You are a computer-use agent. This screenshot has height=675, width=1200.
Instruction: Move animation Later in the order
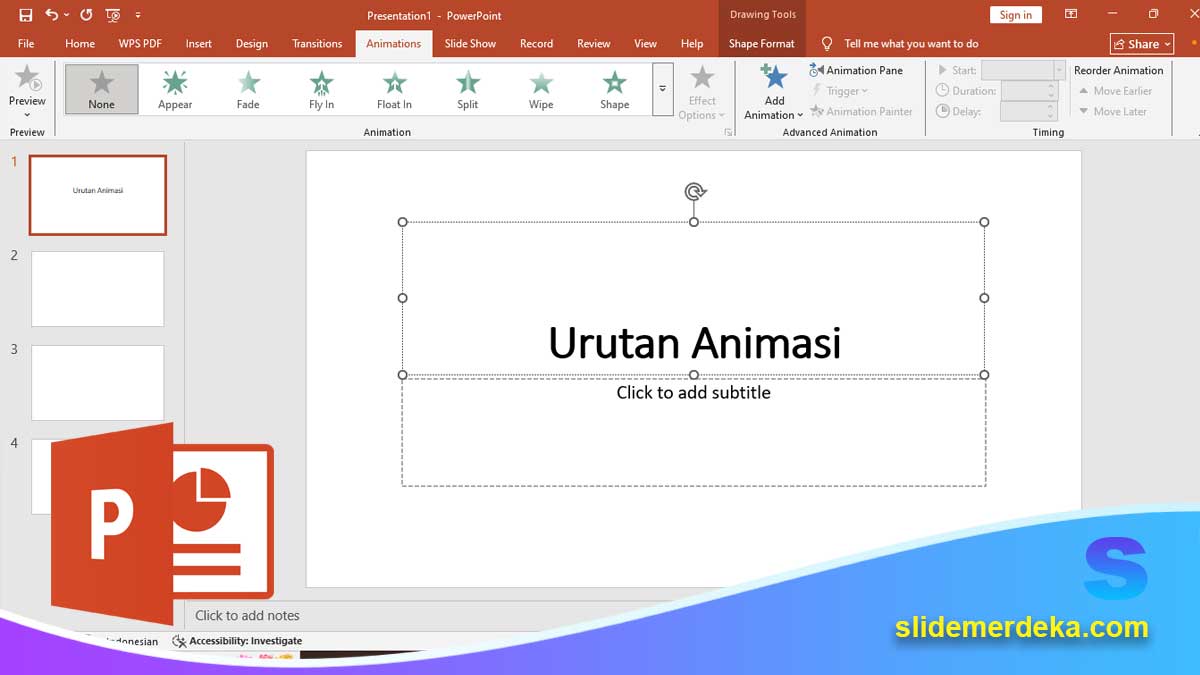tap(1113, 111)
